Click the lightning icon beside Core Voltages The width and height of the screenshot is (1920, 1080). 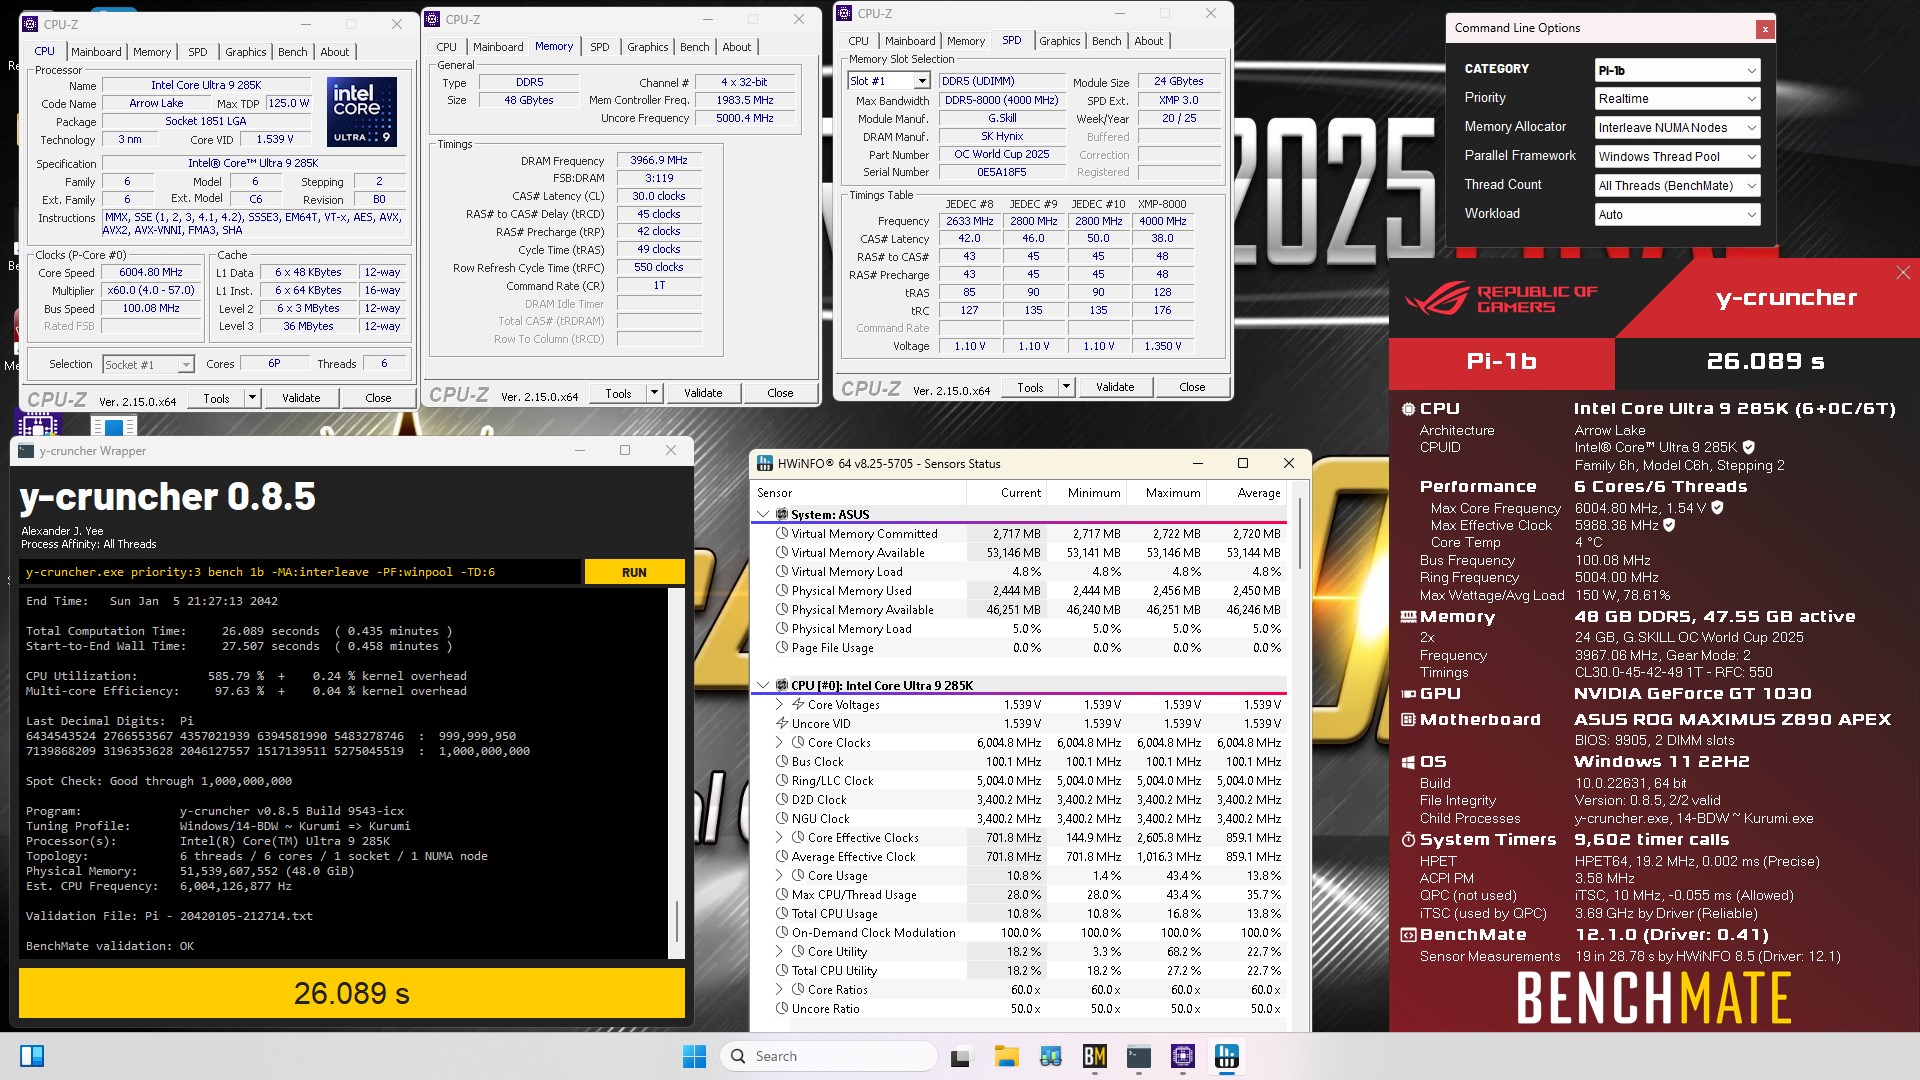pyautogui.click(x=798, y=705)
